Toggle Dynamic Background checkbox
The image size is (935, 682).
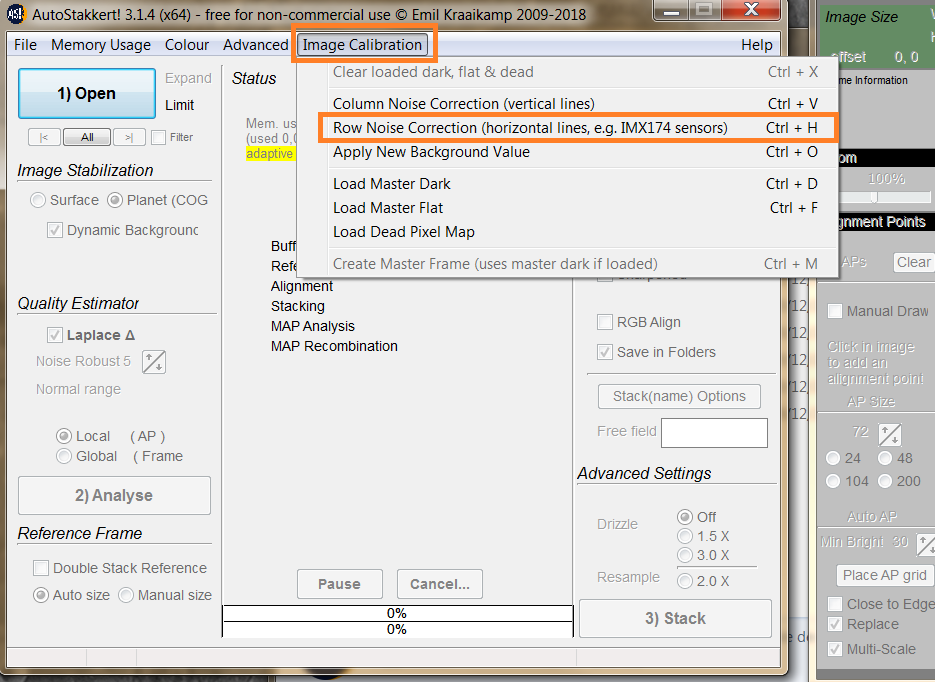(x=55, y=230)
